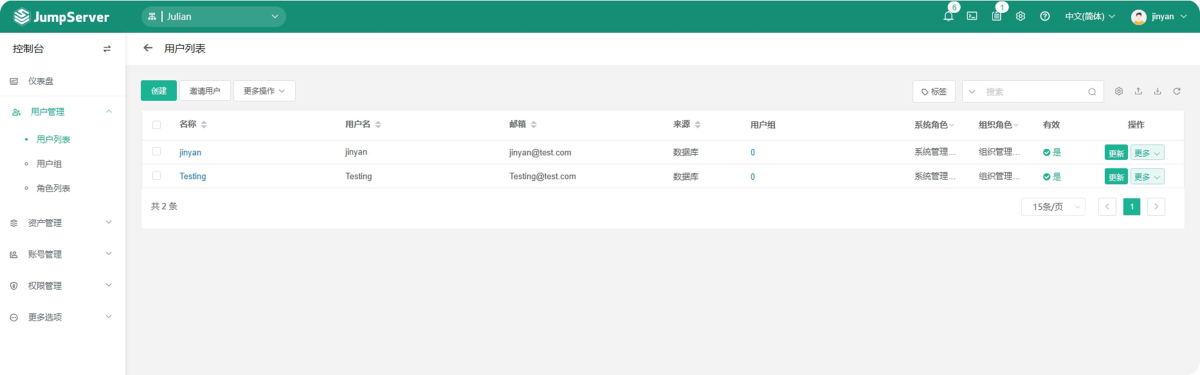Open the Julian organization dropdown

click(x=213, y=17)
